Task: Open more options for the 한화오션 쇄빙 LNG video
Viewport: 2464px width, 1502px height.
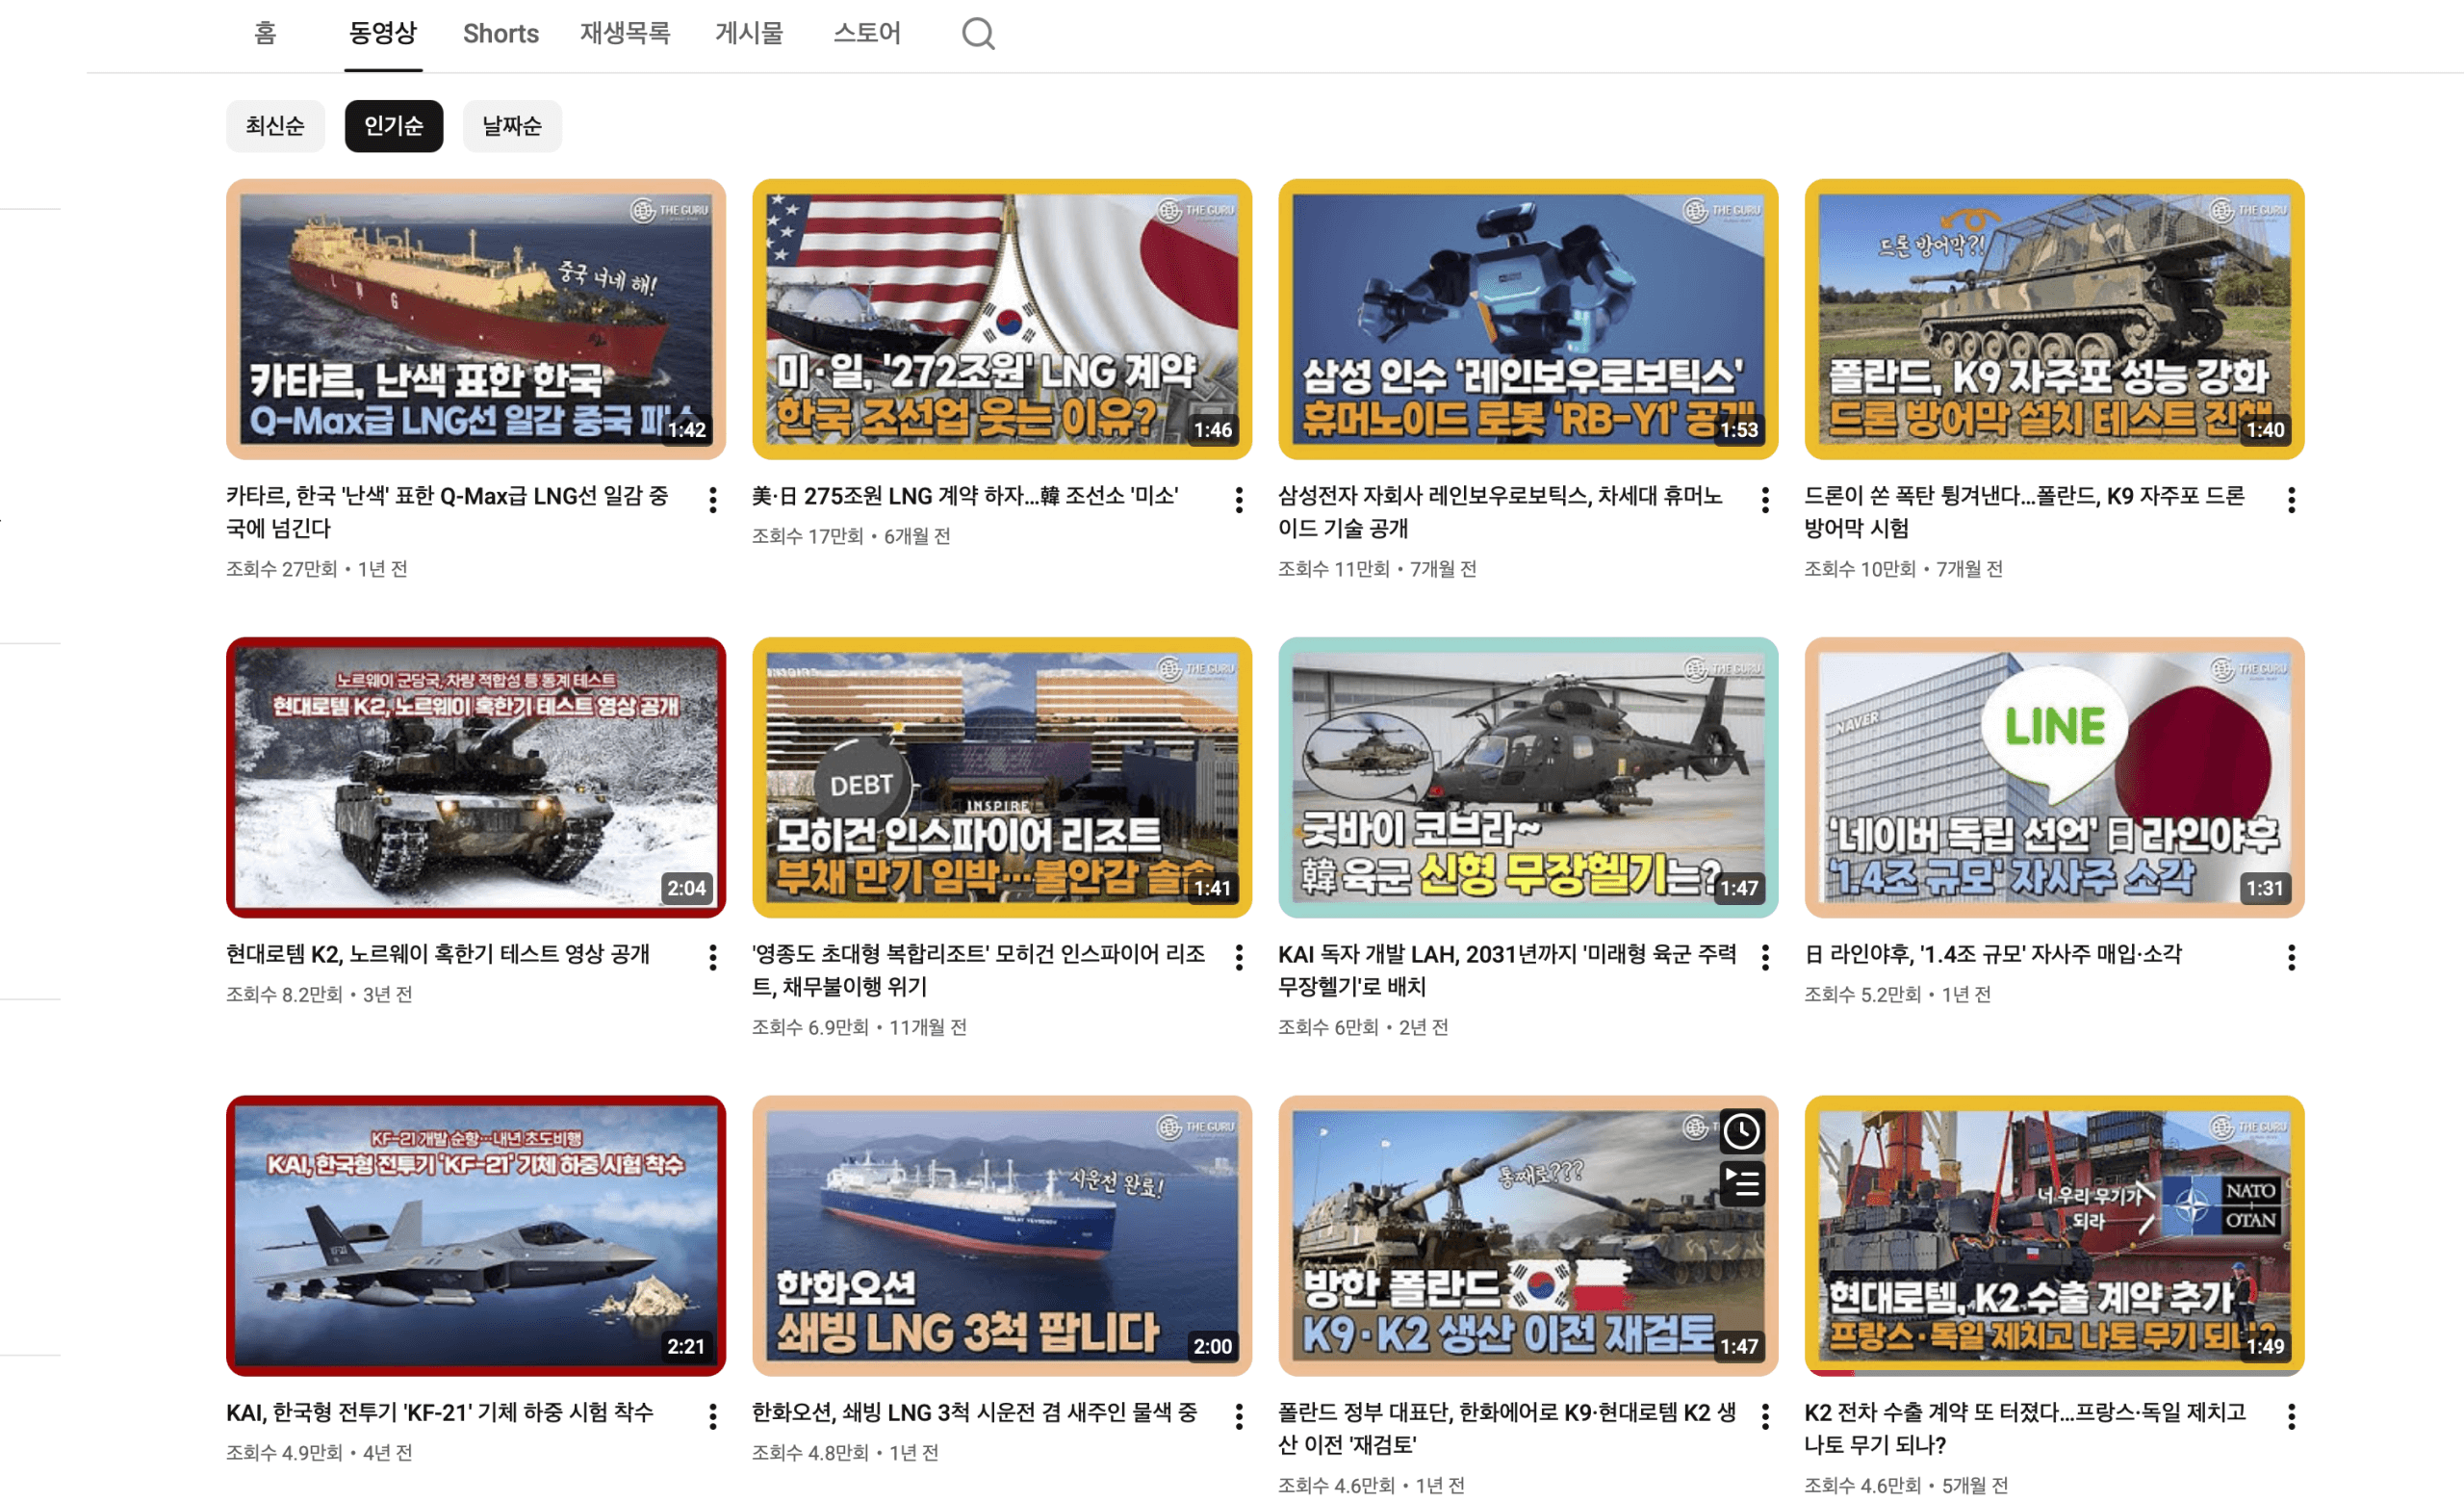Action: point(1239,1416)
